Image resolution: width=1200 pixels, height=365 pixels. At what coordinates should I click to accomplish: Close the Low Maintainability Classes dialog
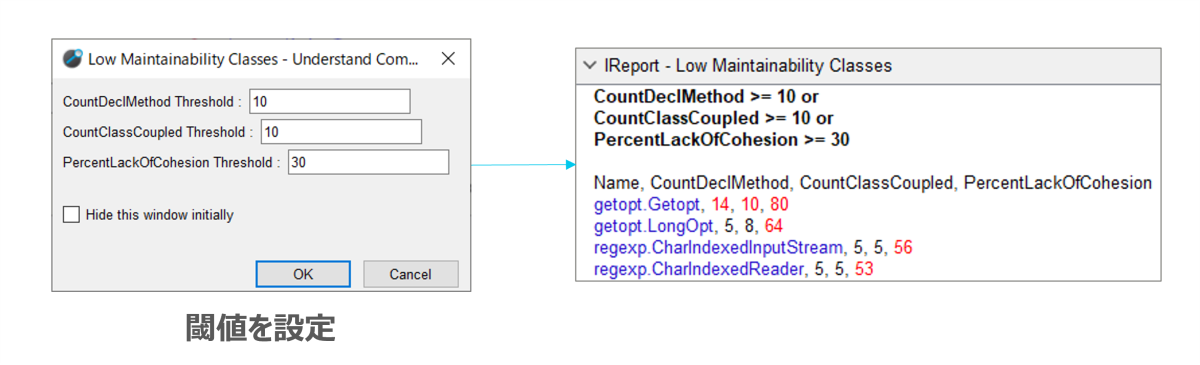tap(447, 58)
